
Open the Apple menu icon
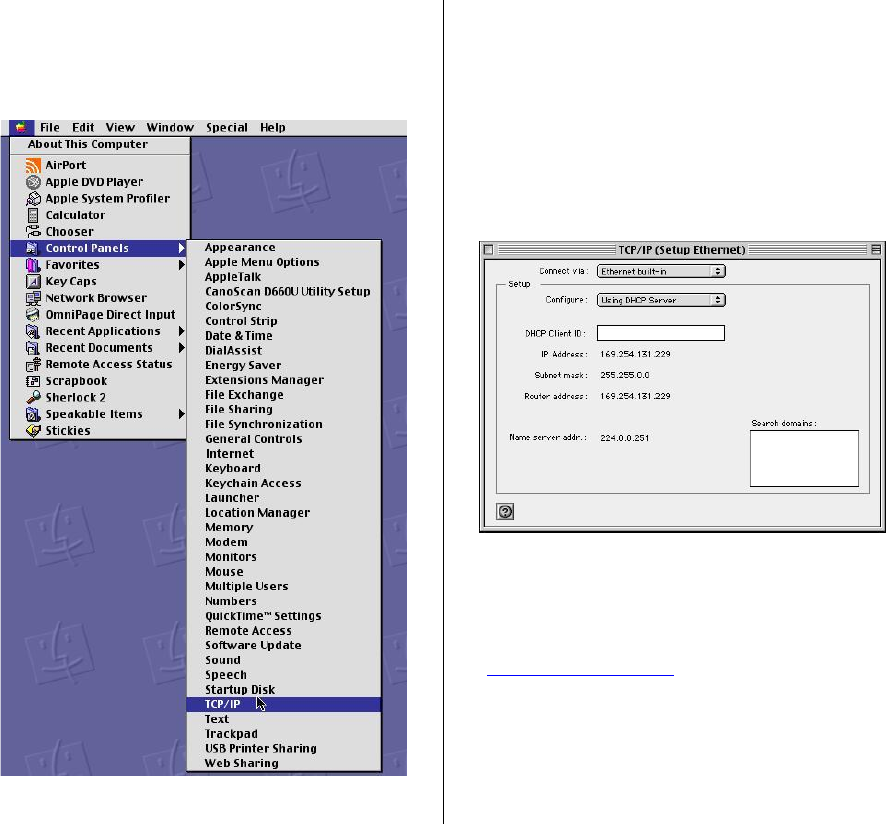pyautogui.click(x=21, y=127)
